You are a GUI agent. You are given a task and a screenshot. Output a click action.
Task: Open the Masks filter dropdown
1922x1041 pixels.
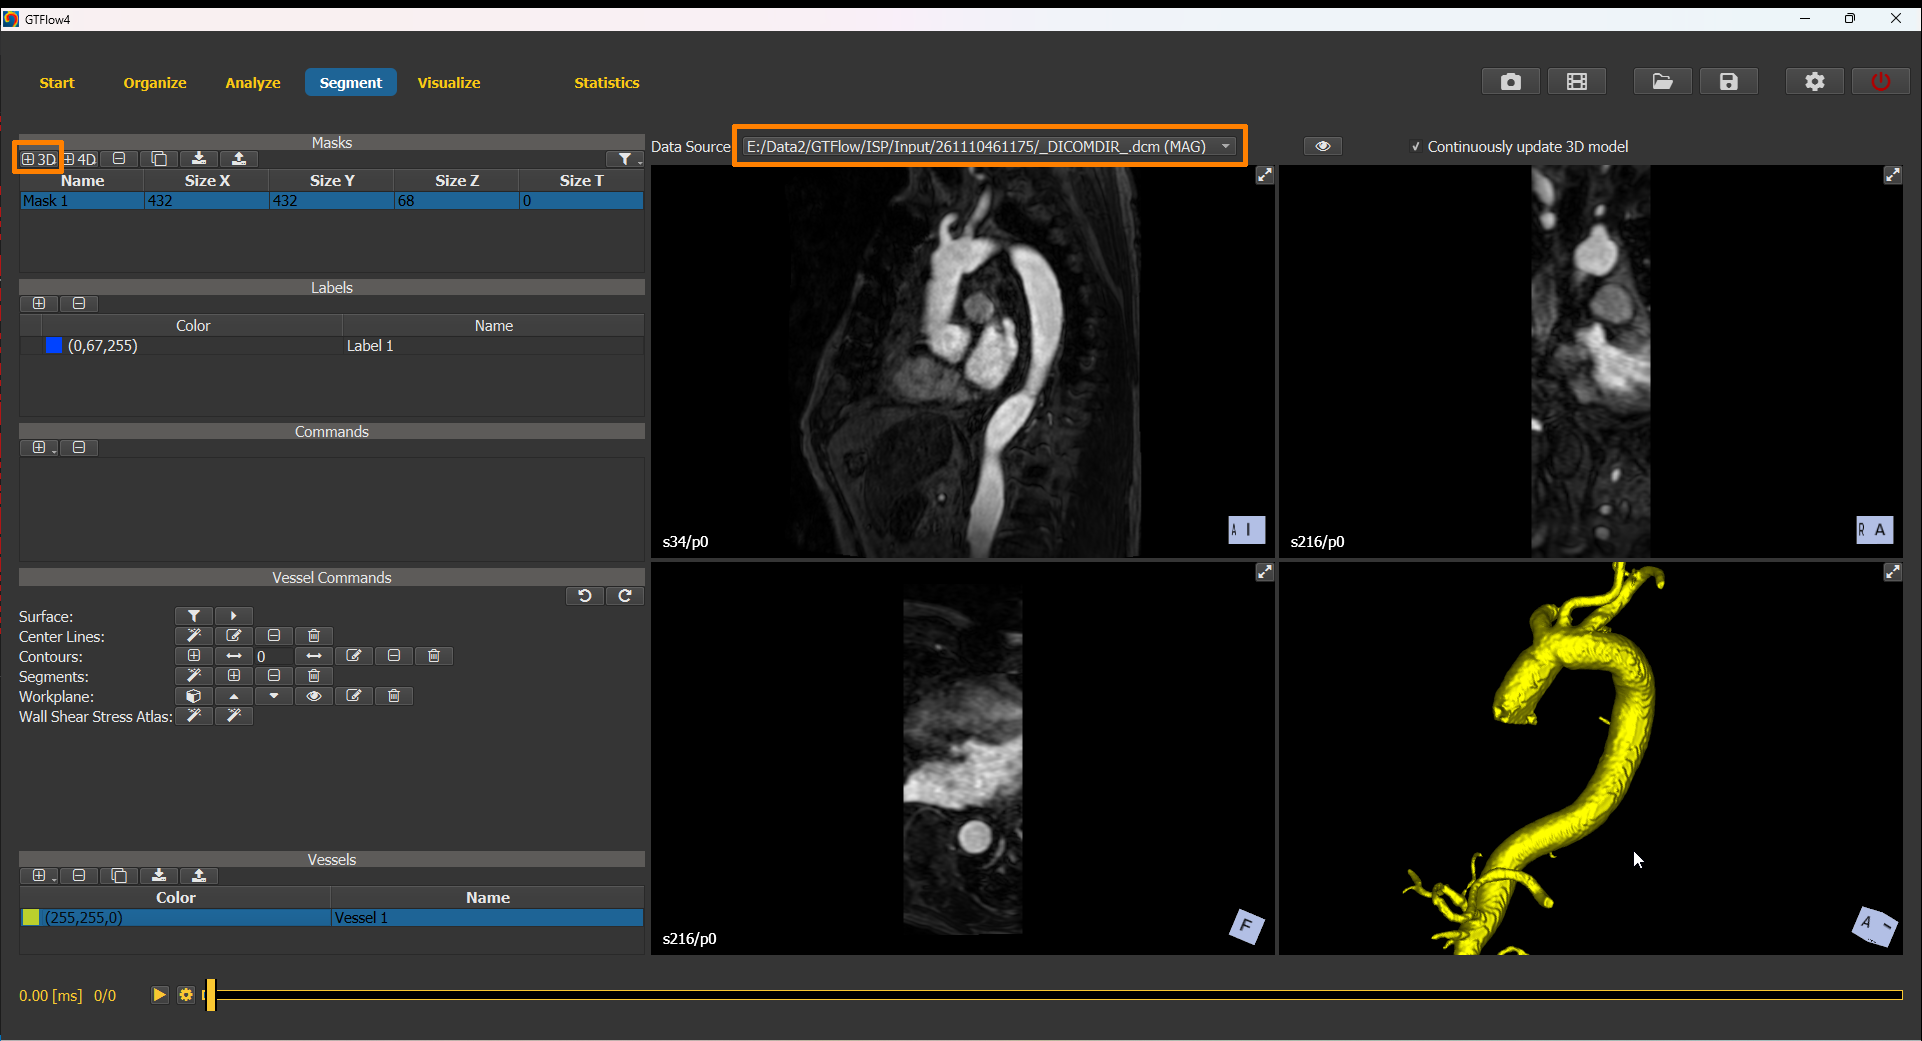click(625, 159)
